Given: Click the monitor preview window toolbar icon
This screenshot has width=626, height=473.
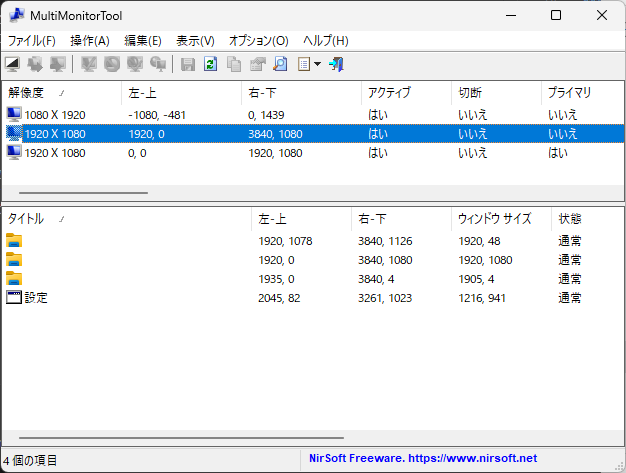Looking at the screenshot, I should tap(12, 64).
